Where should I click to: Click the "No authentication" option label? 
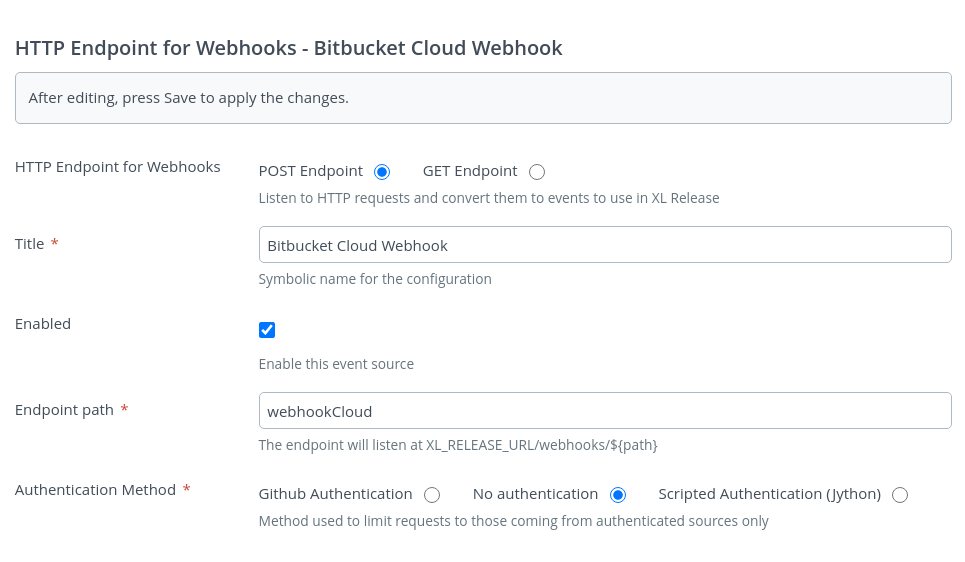click(x=535, y=494)
